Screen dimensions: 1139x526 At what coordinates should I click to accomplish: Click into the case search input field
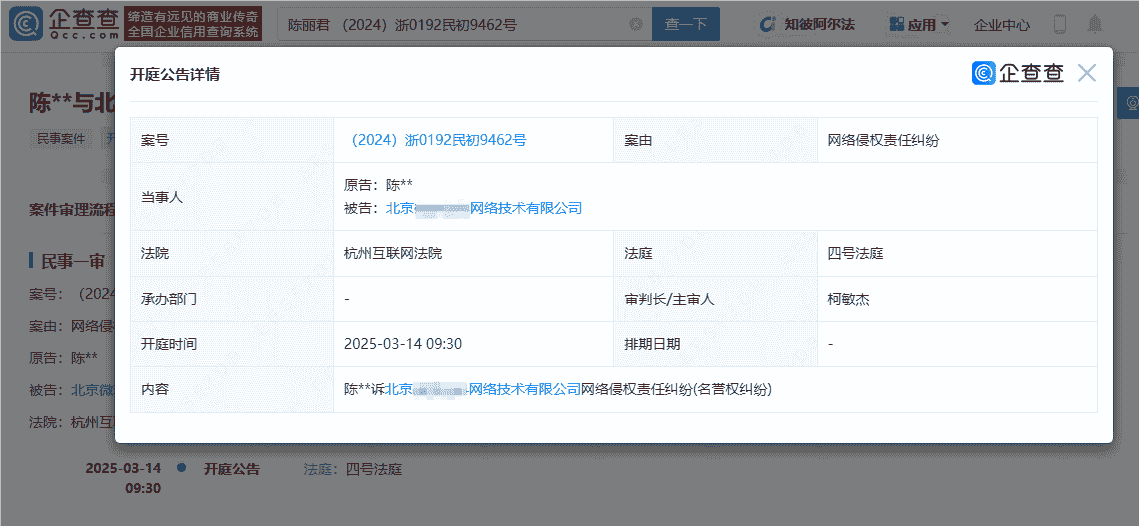pyautogui.click(x=450, y=24)
